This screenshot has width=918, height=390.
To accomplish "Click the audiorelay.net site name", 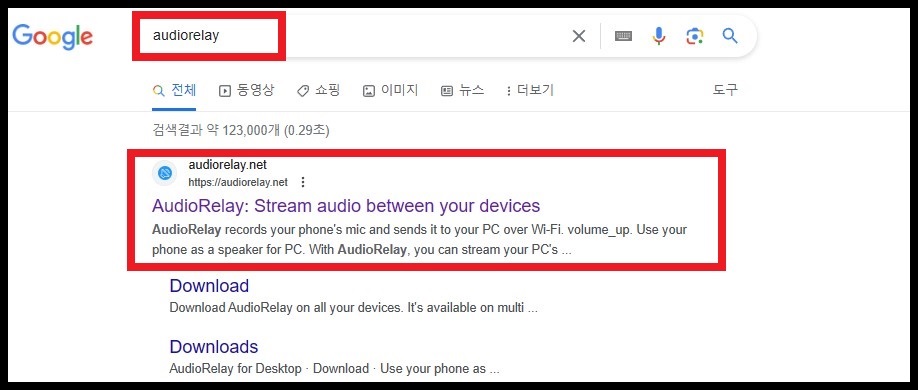I will pos(228,165).
